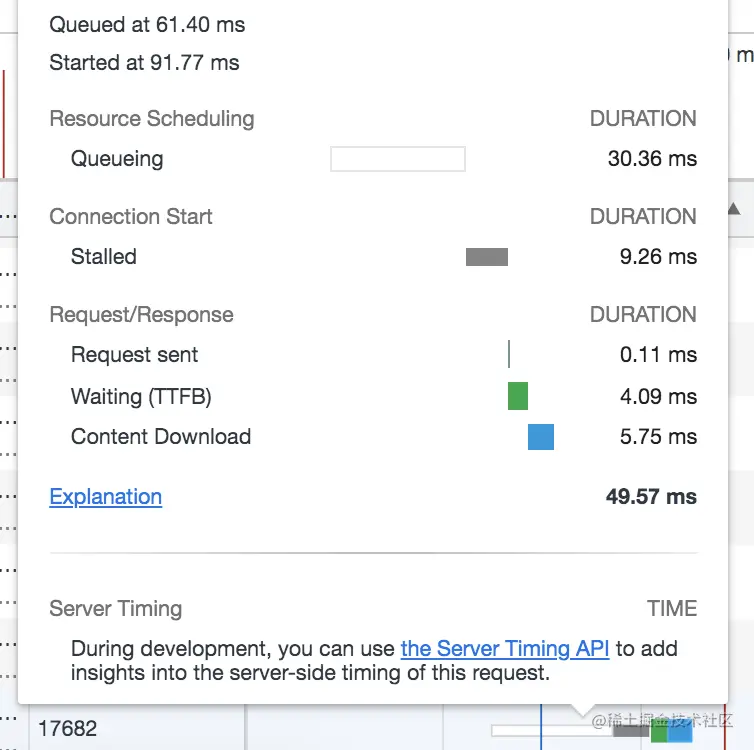Screen dimensions: 754x750
Task: Follow the Server Timing API link
Action: (504, 648)
